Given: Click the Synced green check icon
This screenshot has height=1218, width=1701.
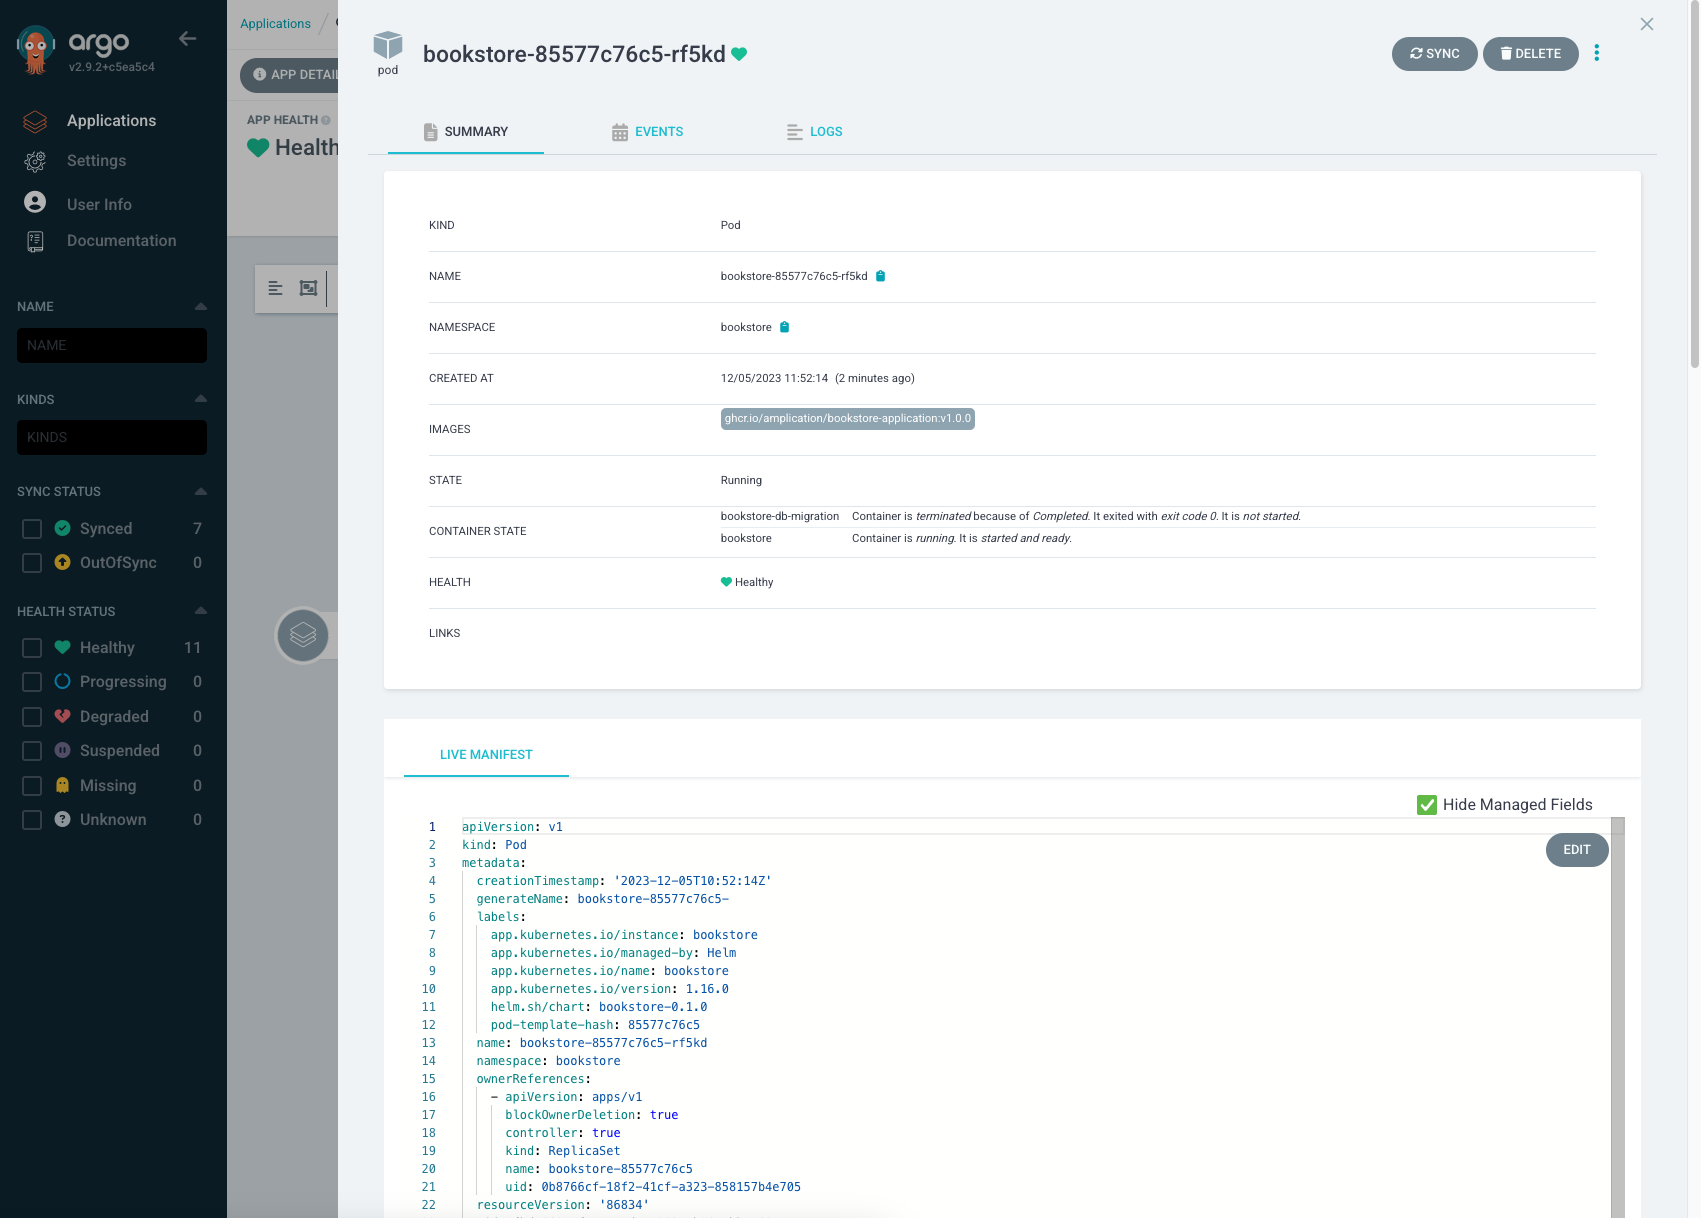Looking at the screenshot, I should coord(62,528).
